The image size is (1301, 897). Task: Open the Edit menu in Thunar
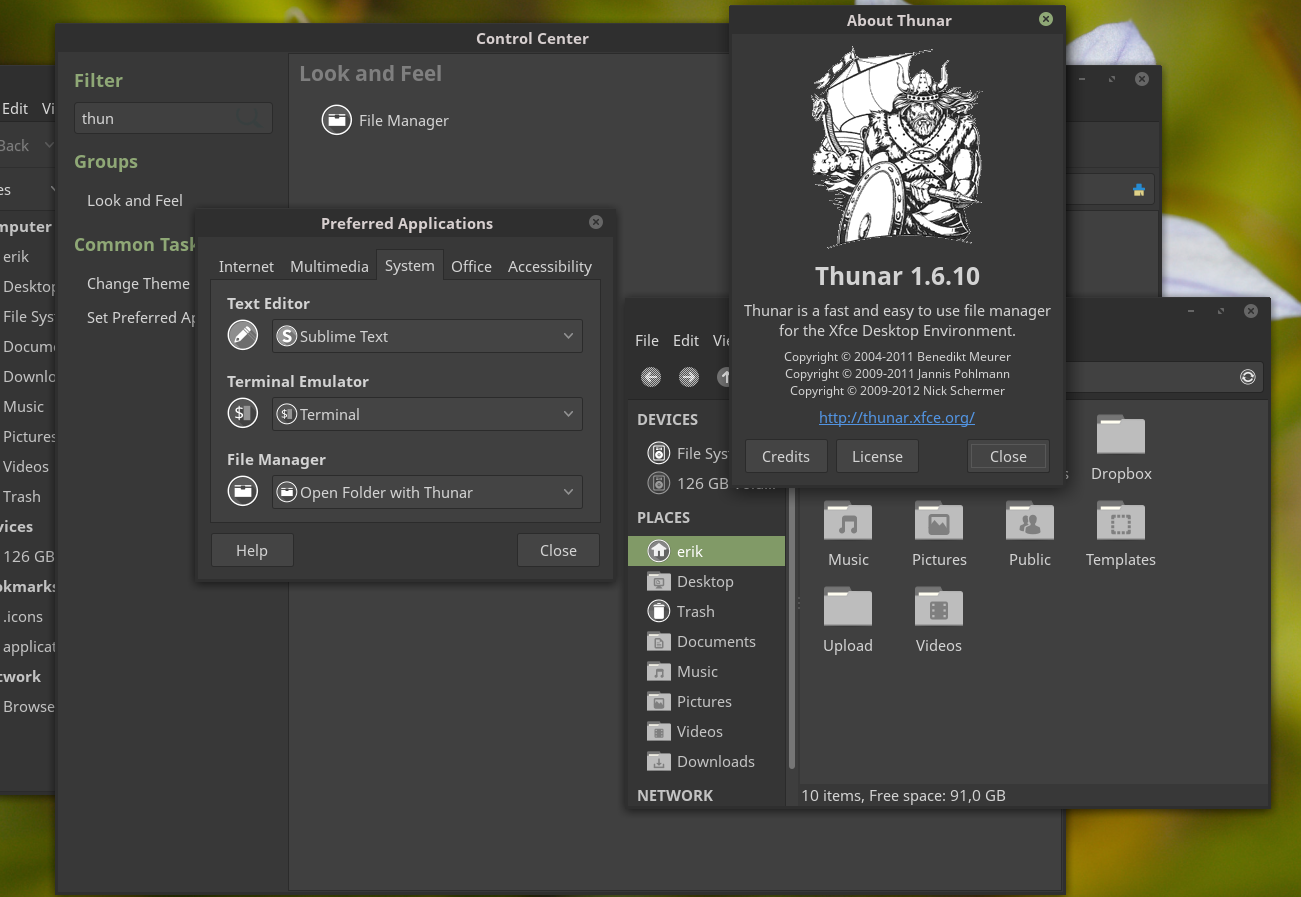tap(686, 340)
